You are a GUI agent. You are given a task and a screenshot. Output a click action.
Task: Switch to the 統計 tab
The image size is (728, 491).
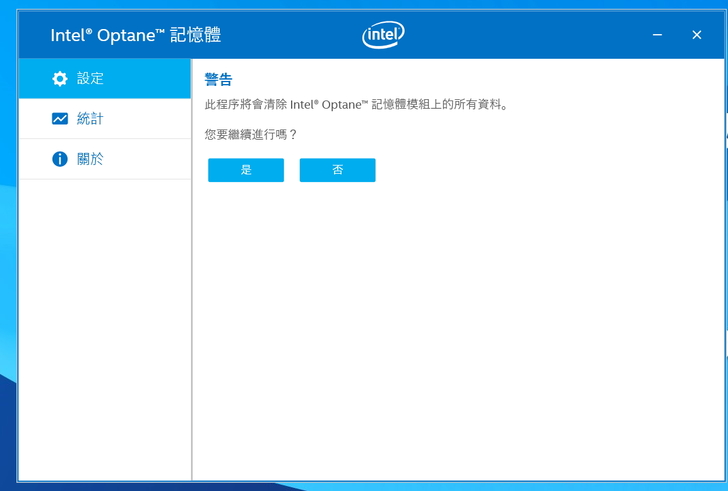[x=91, y=119]
